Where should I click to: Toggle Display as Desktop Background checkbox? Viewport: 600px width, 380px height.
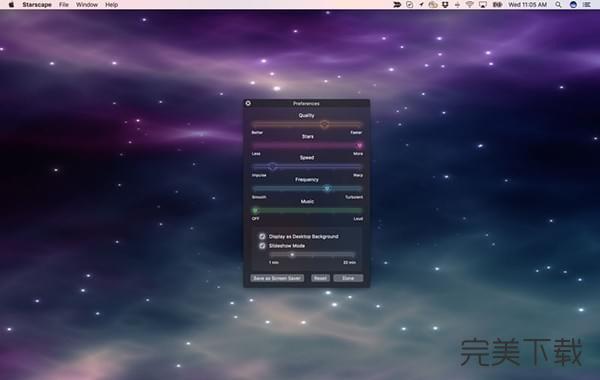(262, 236)
